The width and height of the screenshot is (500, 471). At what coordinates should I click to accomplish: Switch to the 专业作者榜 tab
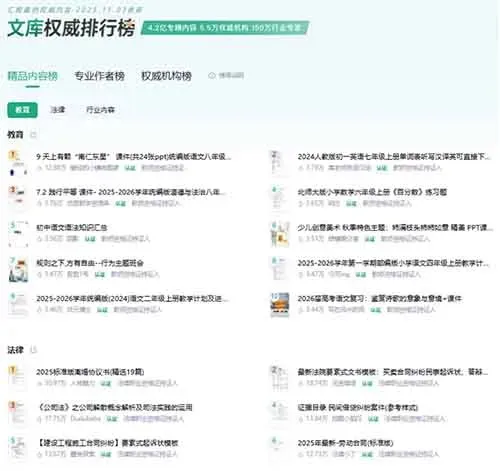pyautogui.click(x=99, y=76)
